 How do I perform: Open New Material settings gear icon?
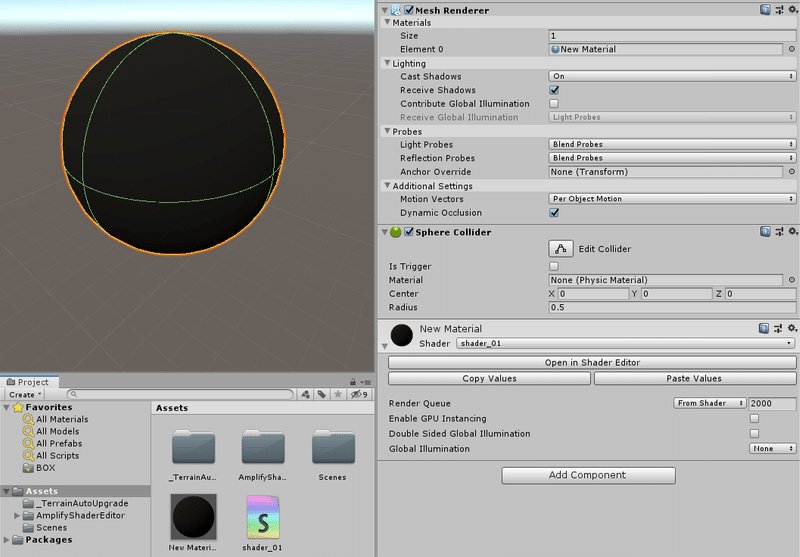792,328
